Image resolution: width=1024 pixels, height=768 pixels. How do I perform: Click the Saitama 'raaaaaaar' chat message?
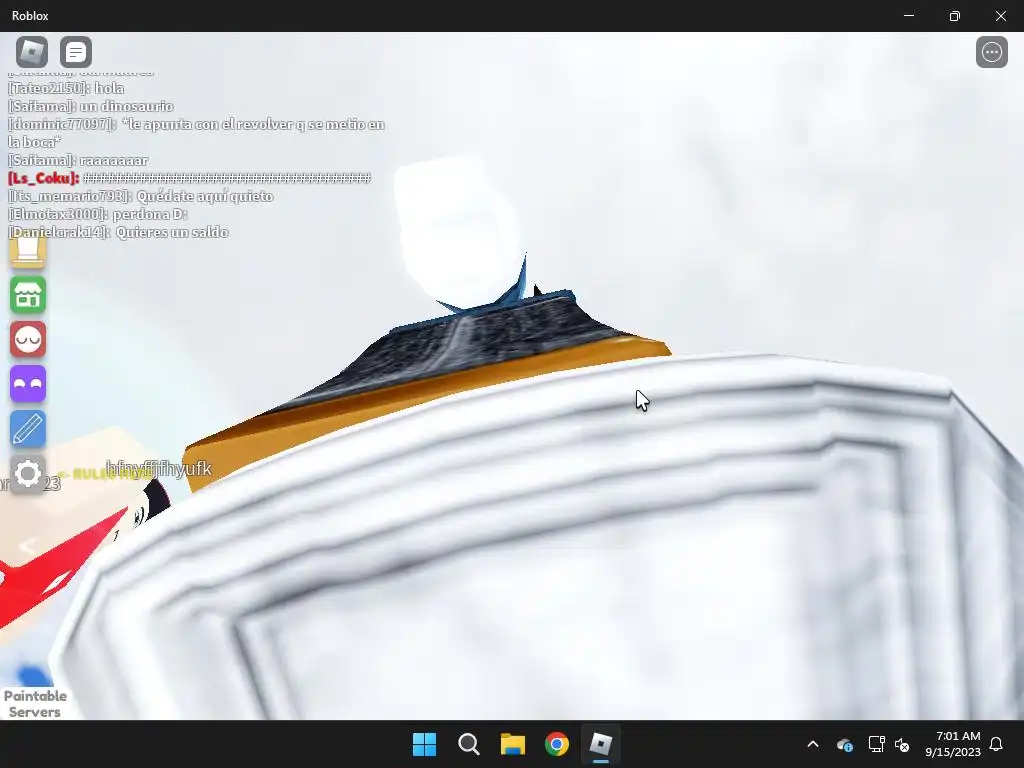coord(78,161)
